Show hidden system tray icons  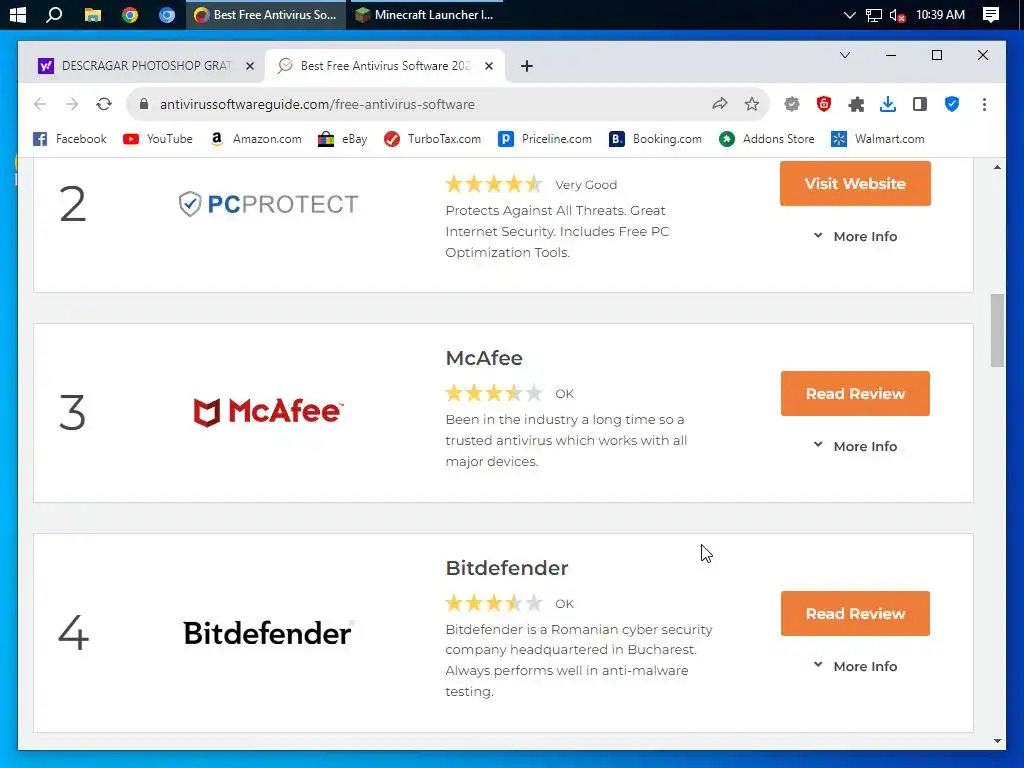pyautogui.click(x=849, y=15)
